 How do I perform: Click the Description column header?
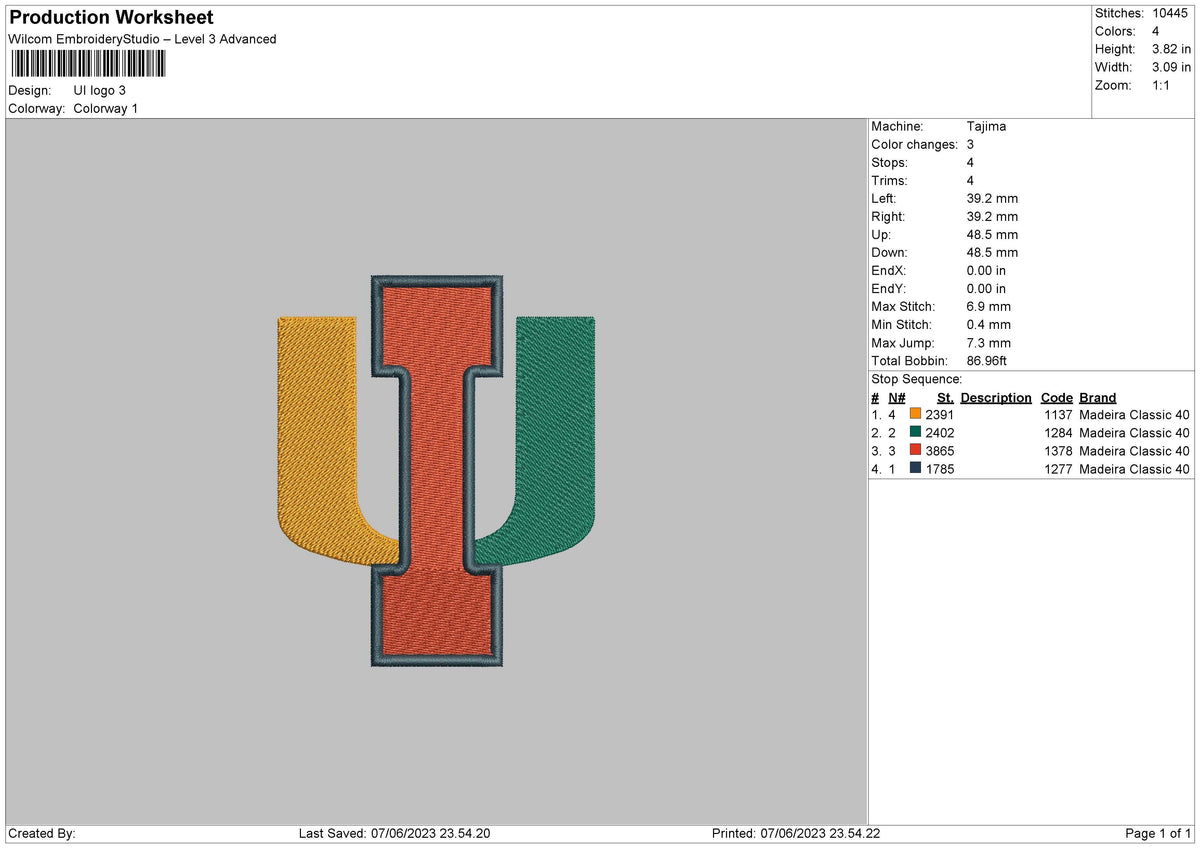coord(996,397)
